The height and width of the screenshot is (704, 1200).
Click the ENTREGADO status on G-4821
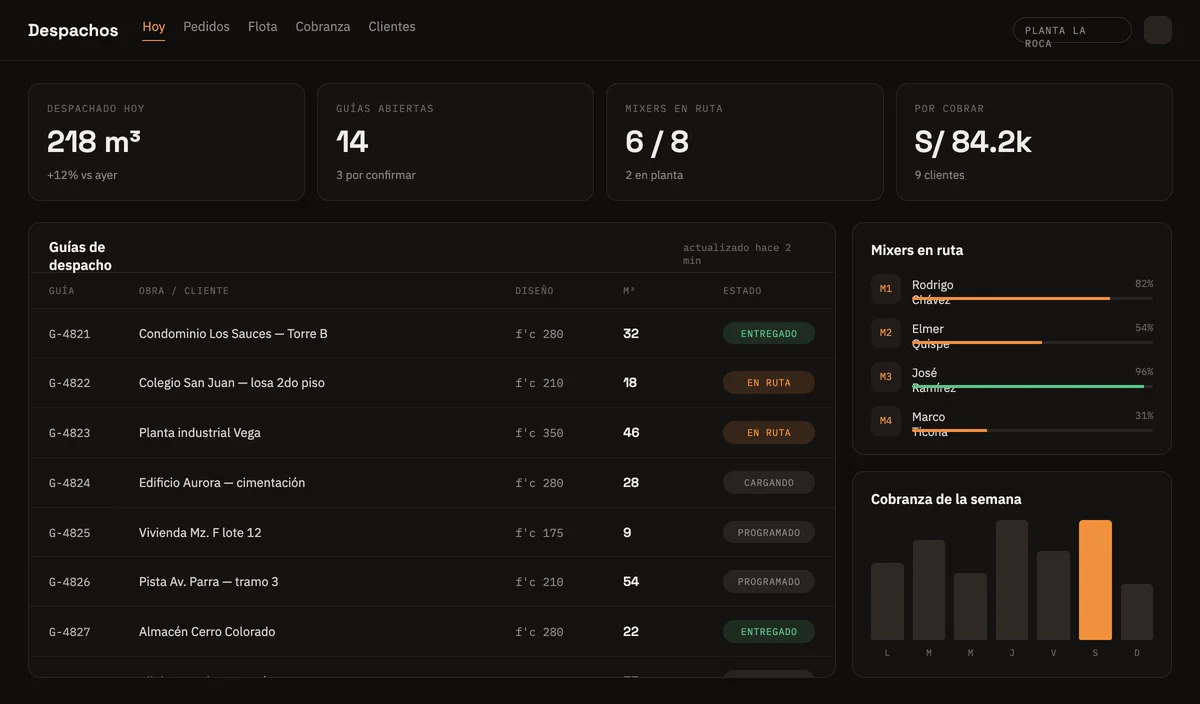[x=769, y=334]
